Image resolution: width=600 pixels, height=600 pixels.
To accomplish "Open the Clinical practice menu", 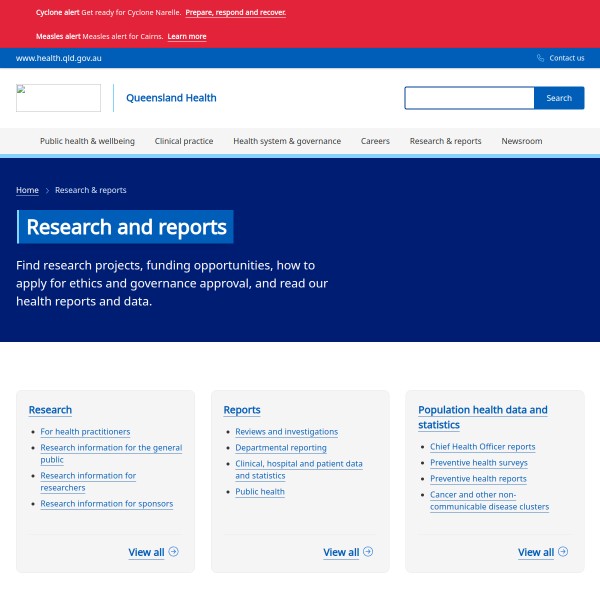I will [x=184, y=141].
